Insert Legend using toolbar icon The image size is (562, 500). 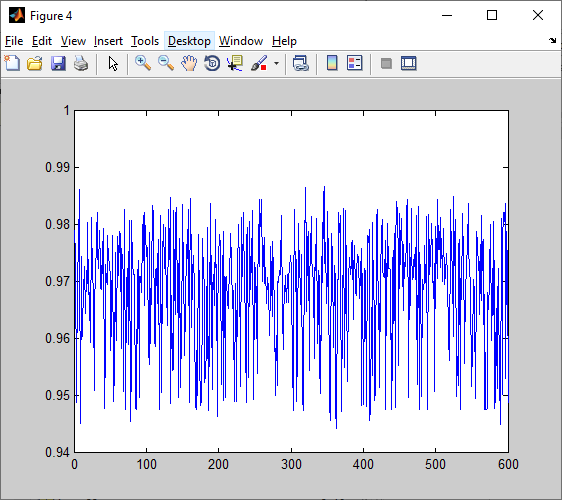355,63
